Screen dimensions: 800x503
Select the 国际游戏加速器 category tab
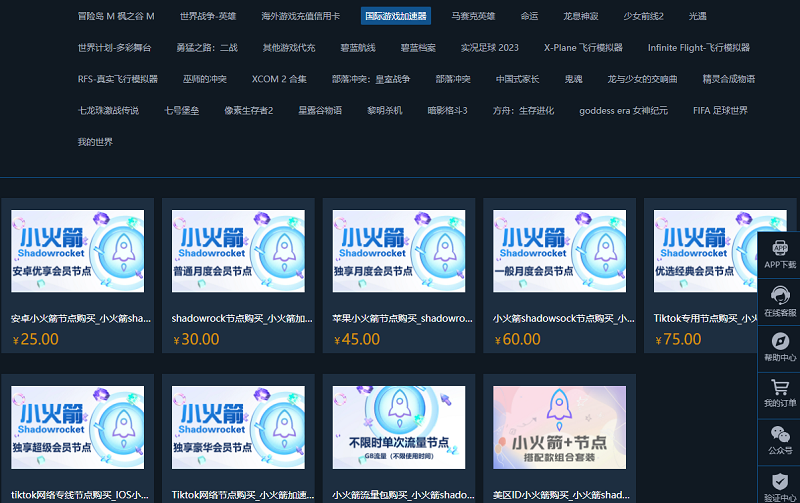pos(396,16)
